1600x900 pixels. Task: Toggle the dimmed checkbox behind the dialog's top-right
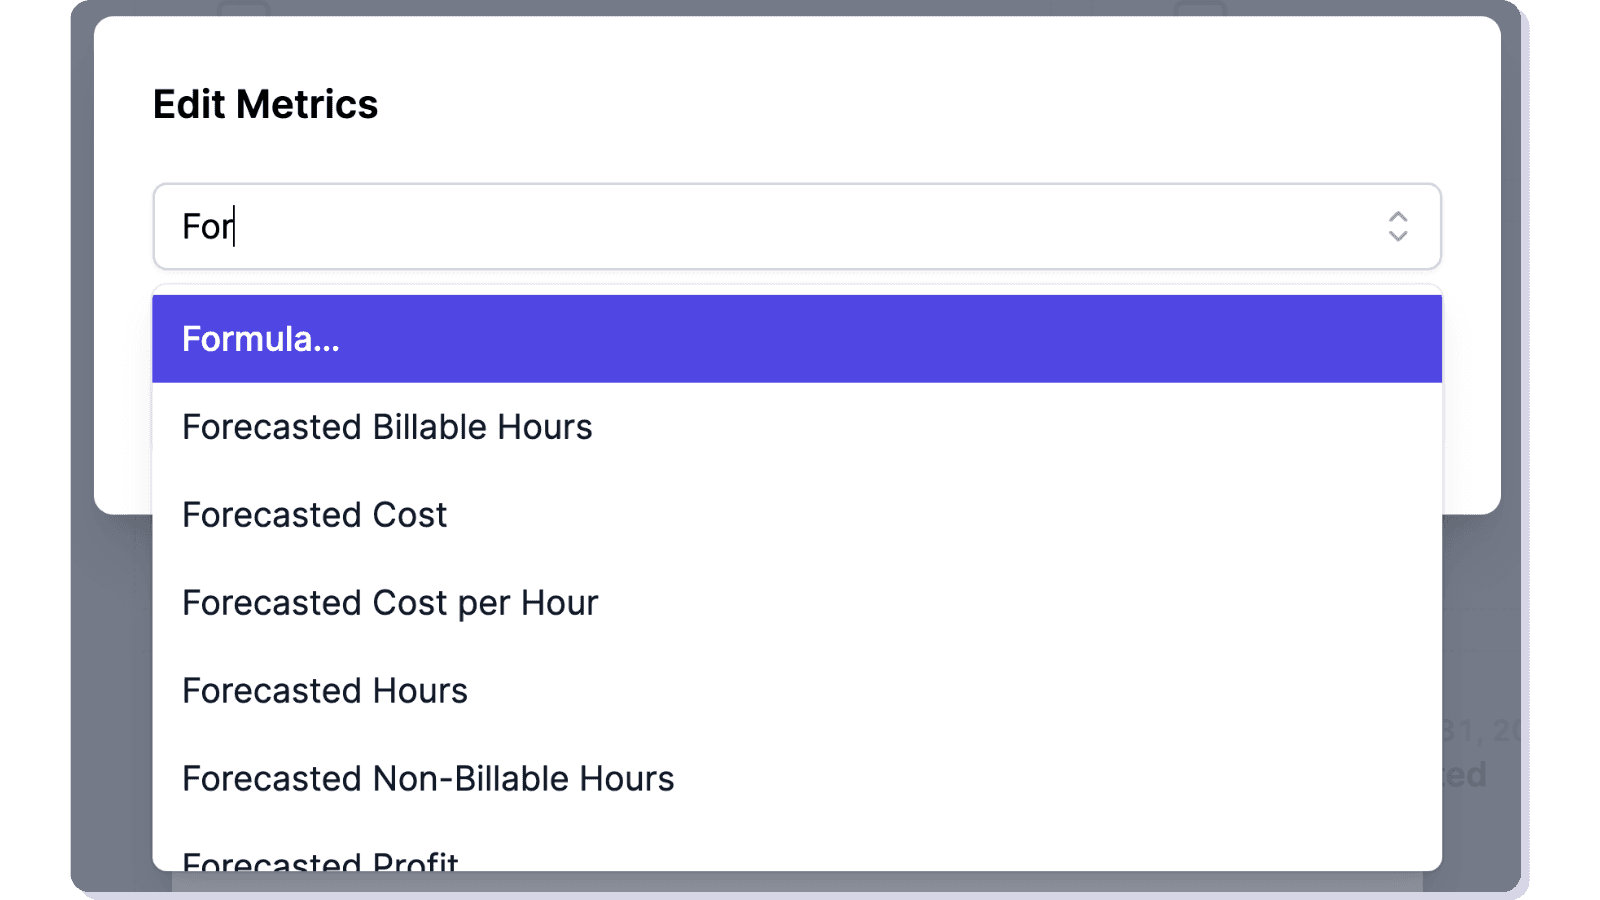(1199, 9)
